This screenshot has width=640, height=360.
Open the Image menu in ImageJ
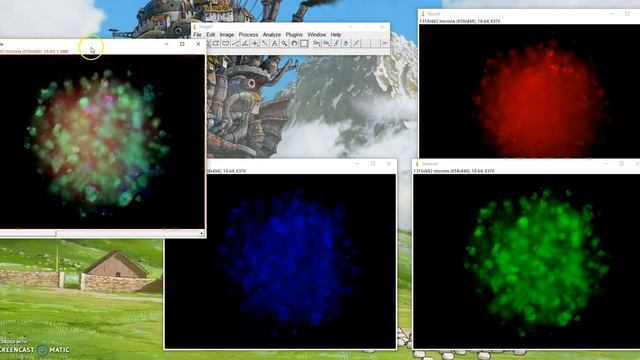click(227, 35)
